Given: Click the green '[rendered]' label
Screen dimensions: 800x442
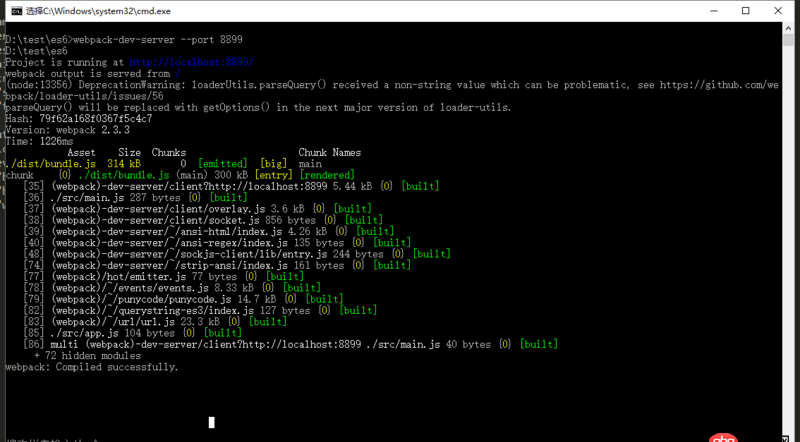Looking at the screenshot, I should pos(327,175).
